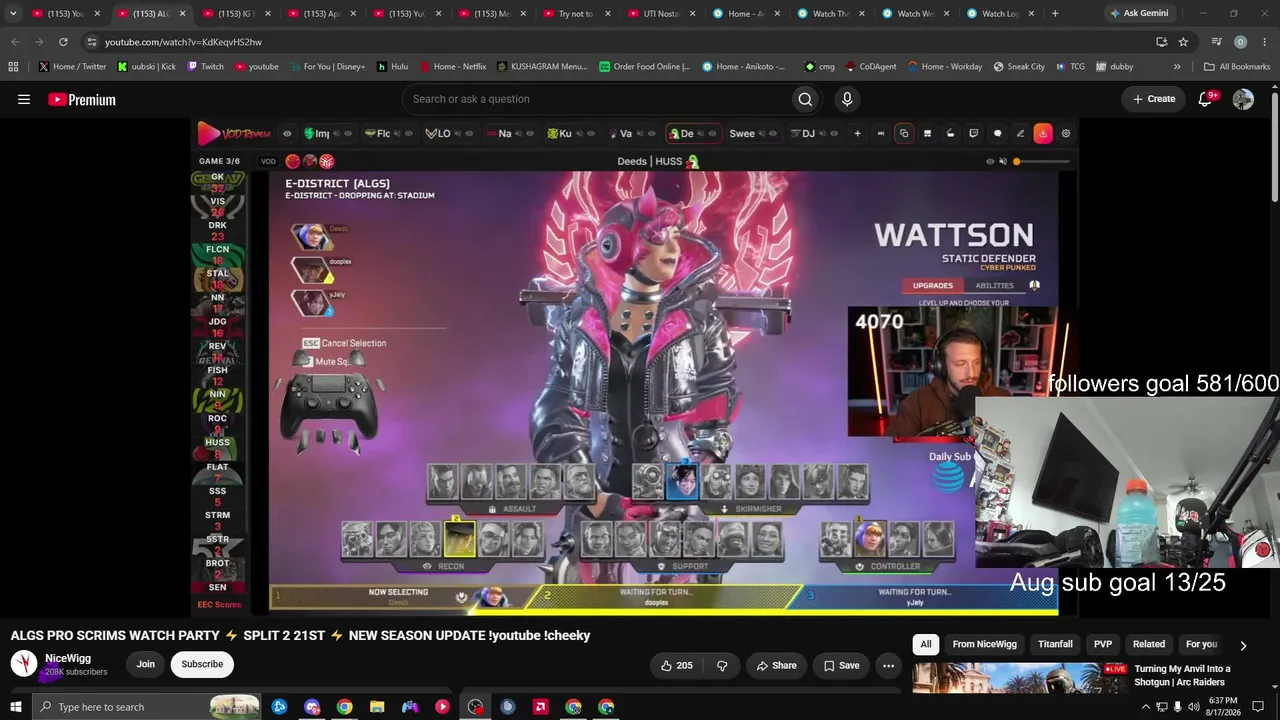Image resolution: width=1280 pixels, height=720 pixels.
Task: Open the NiceWigg channel name link
Action: [x=68, y=658]
